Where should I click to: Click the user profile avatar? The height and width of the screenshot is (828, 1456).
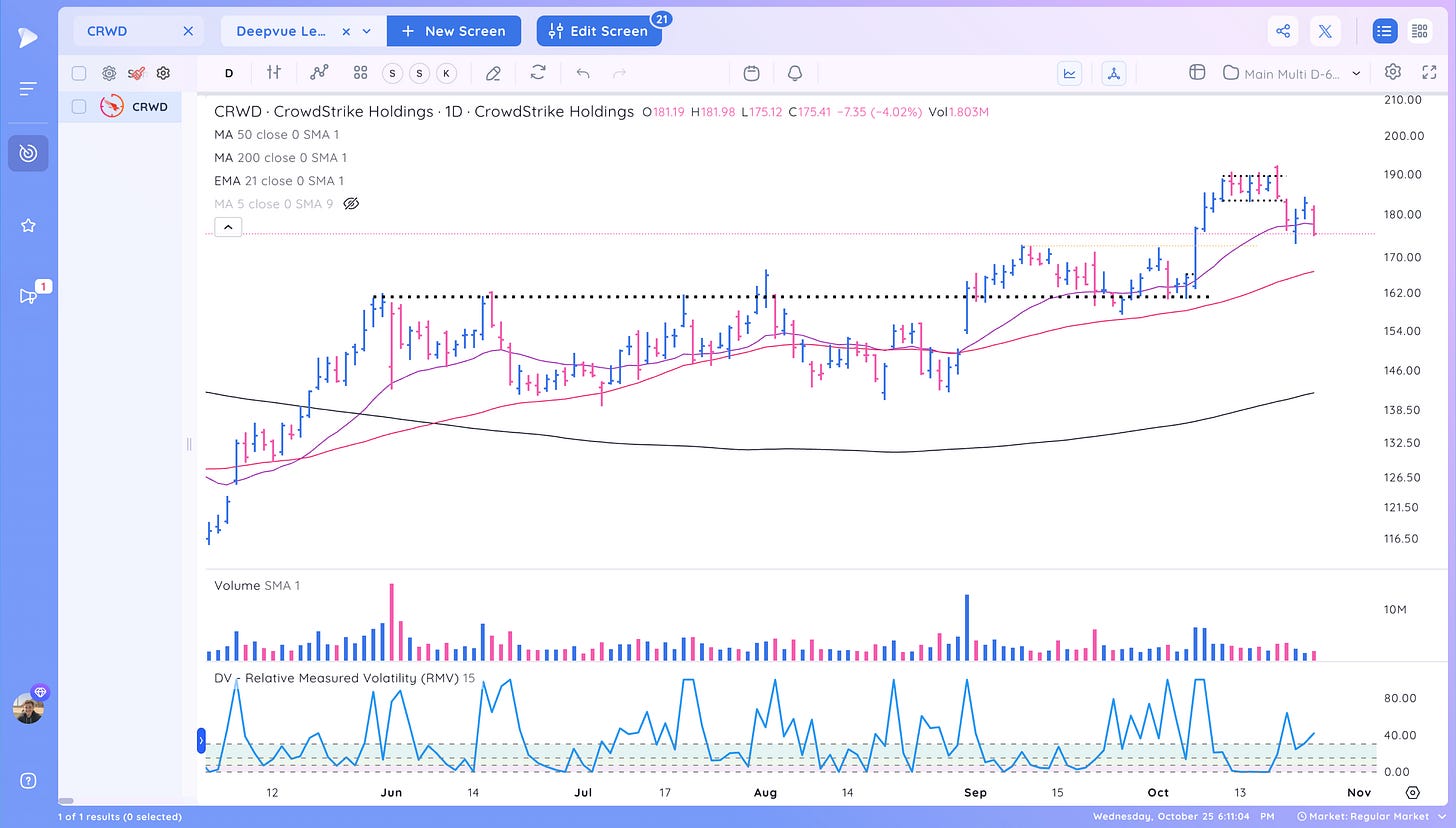click(28, 708)
